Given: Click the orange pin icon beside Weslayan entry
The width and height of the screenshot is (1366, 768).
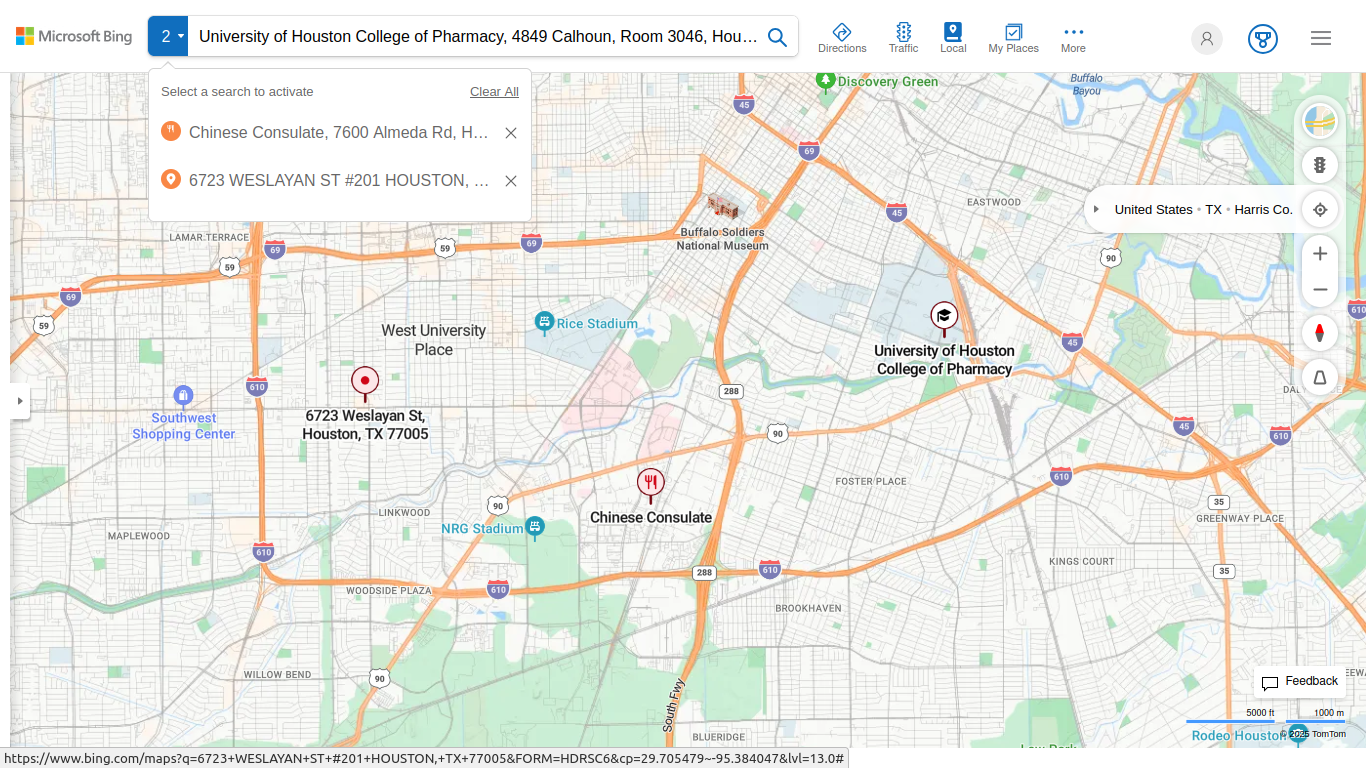Looking at the screenshot, I should [x=170, y=179].
